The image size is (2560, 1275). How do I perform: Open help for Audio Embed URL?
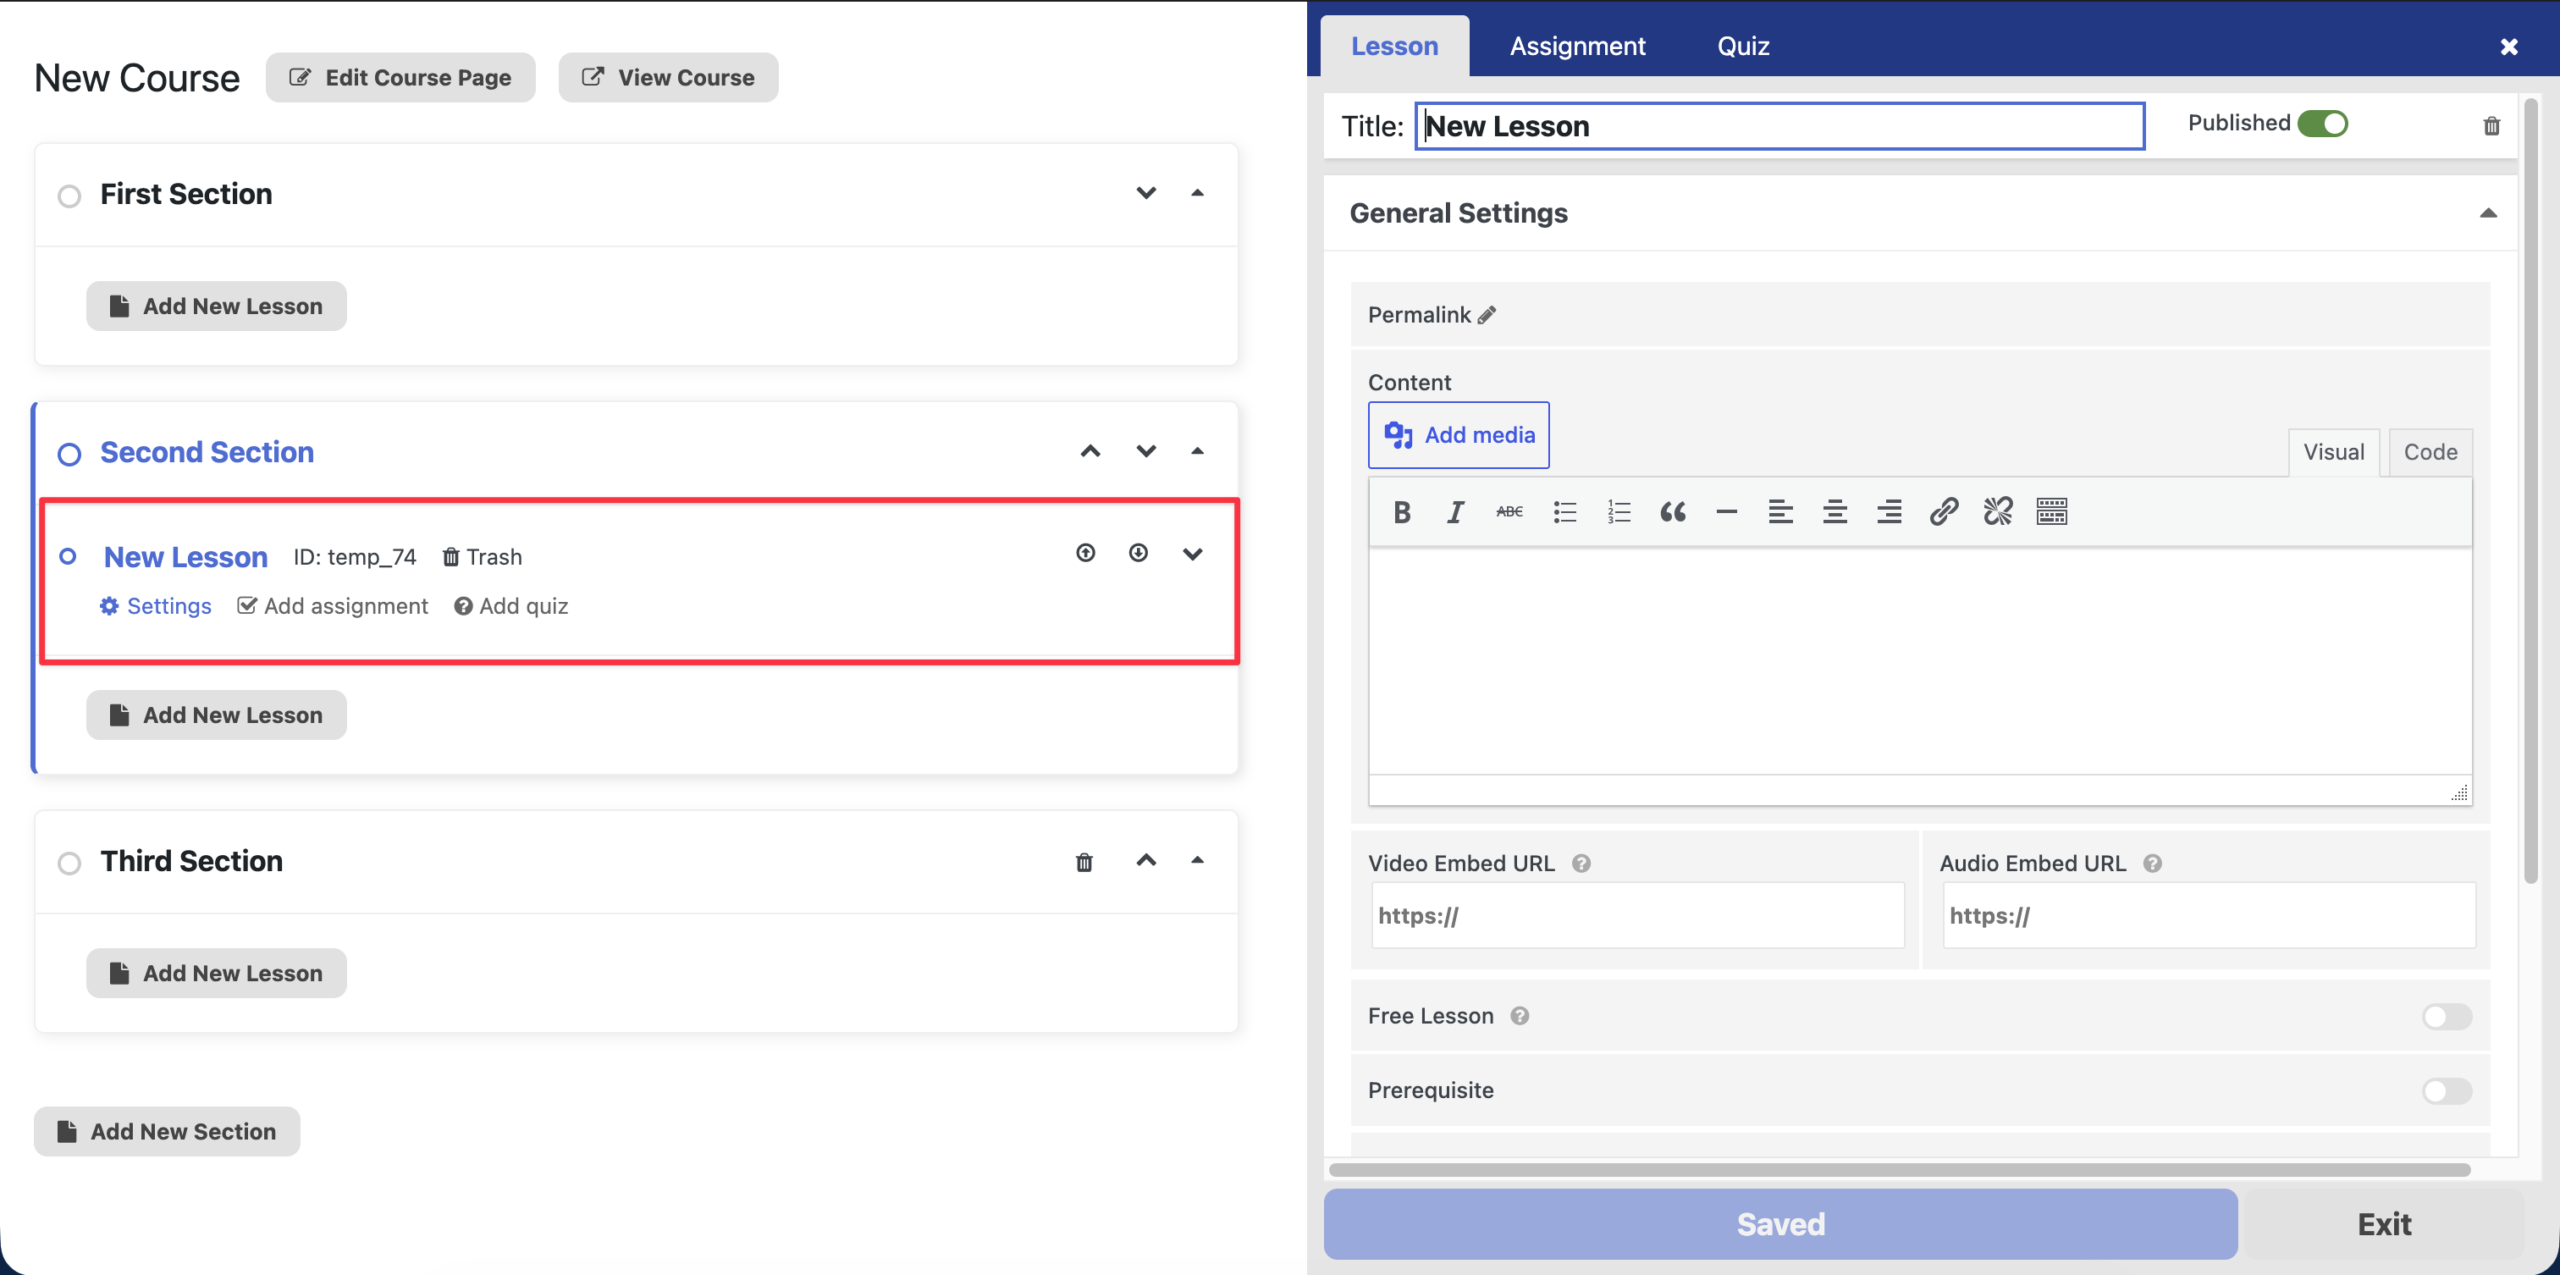pos(2153,863)
